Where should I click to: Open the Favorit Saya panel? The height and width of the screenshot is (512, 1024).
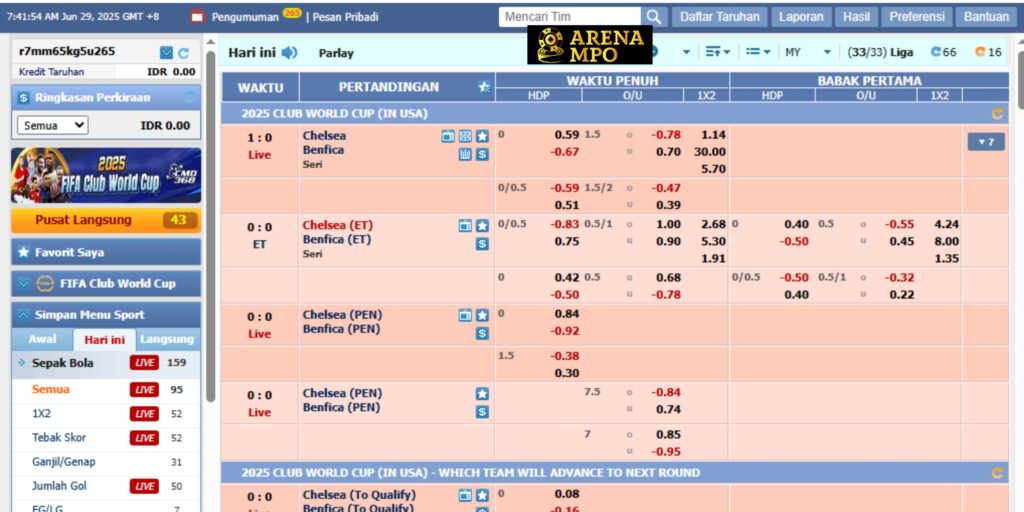[106, 252]
